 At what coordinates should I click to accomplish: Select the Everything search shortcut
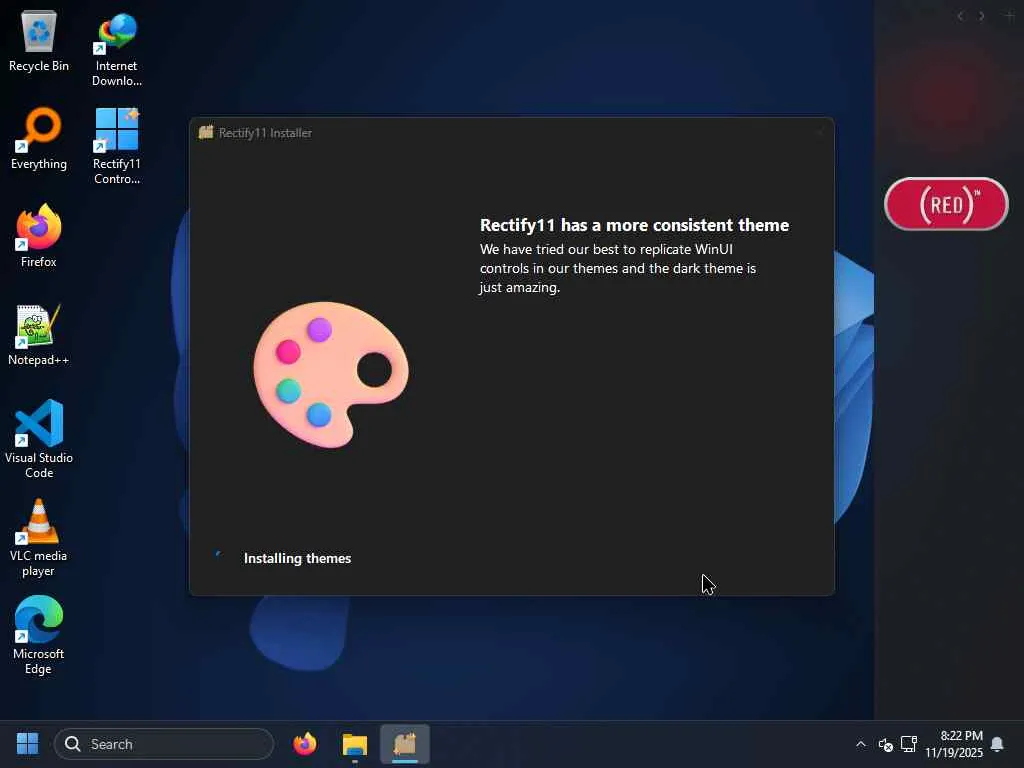click(x=39, y=139)
